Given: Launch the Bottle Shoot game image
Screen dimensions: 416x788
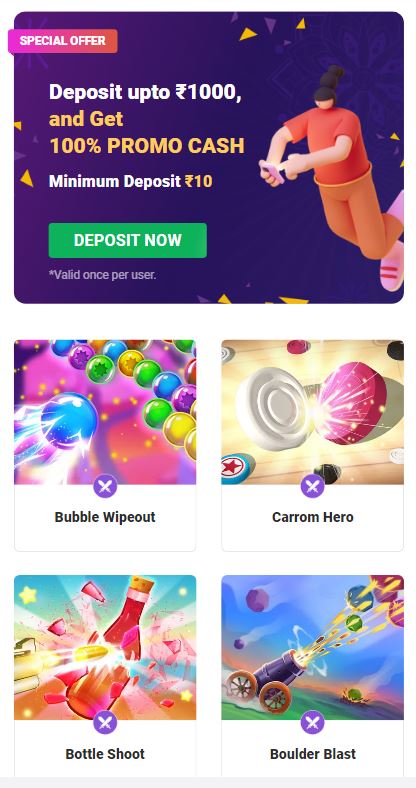Looking at the screenshot, I should click(x=105, y=647).
